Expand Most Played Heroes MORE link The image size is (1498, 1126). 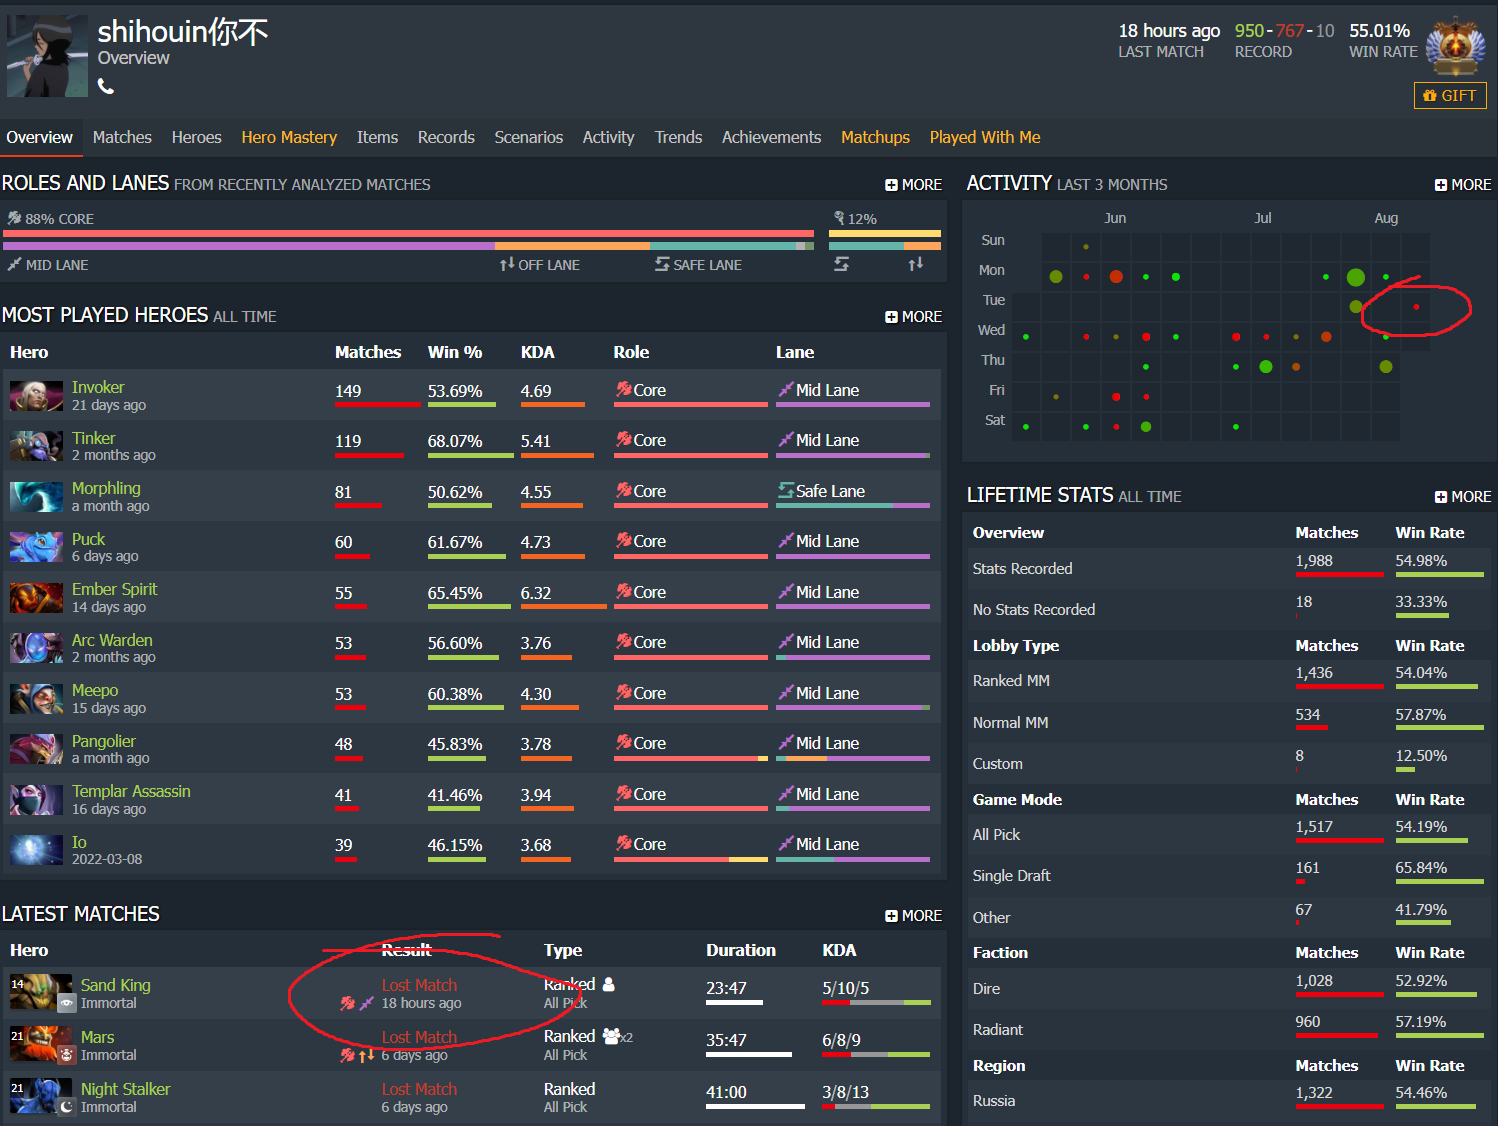(x=913, y=317)
